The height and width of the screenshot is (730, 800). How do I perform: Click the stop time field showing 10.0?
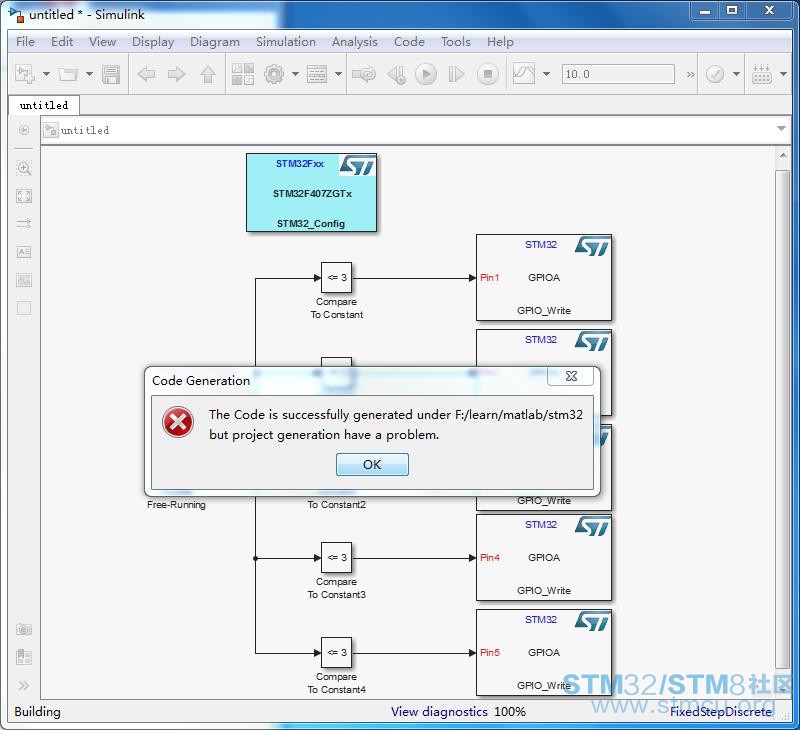[x=618, y=74]
